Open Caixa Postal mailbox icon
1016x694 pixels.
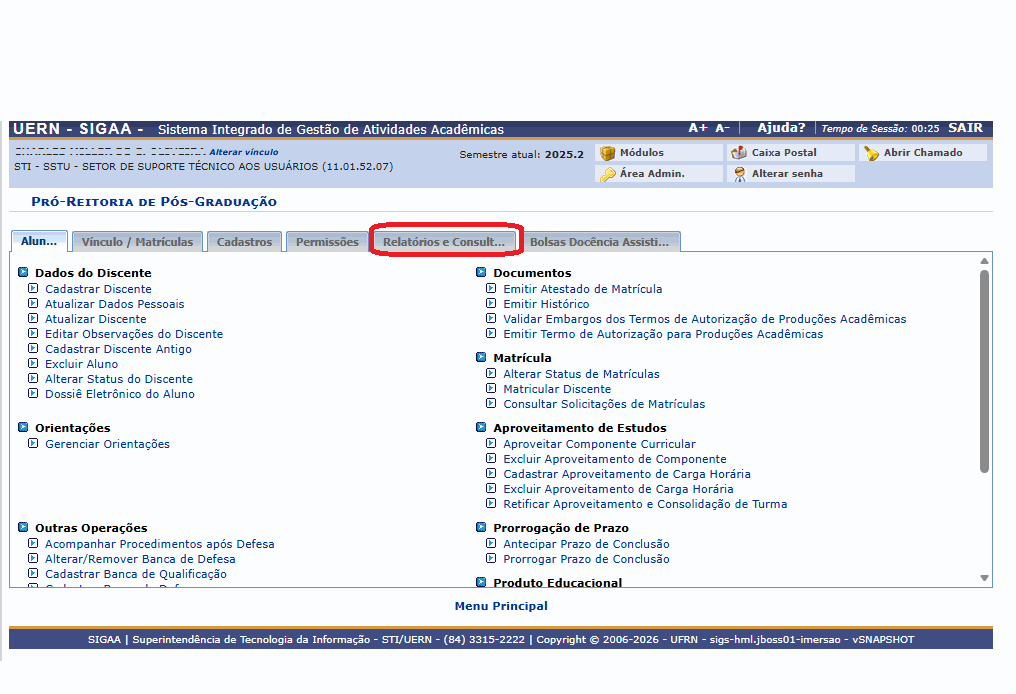point(739,153)
